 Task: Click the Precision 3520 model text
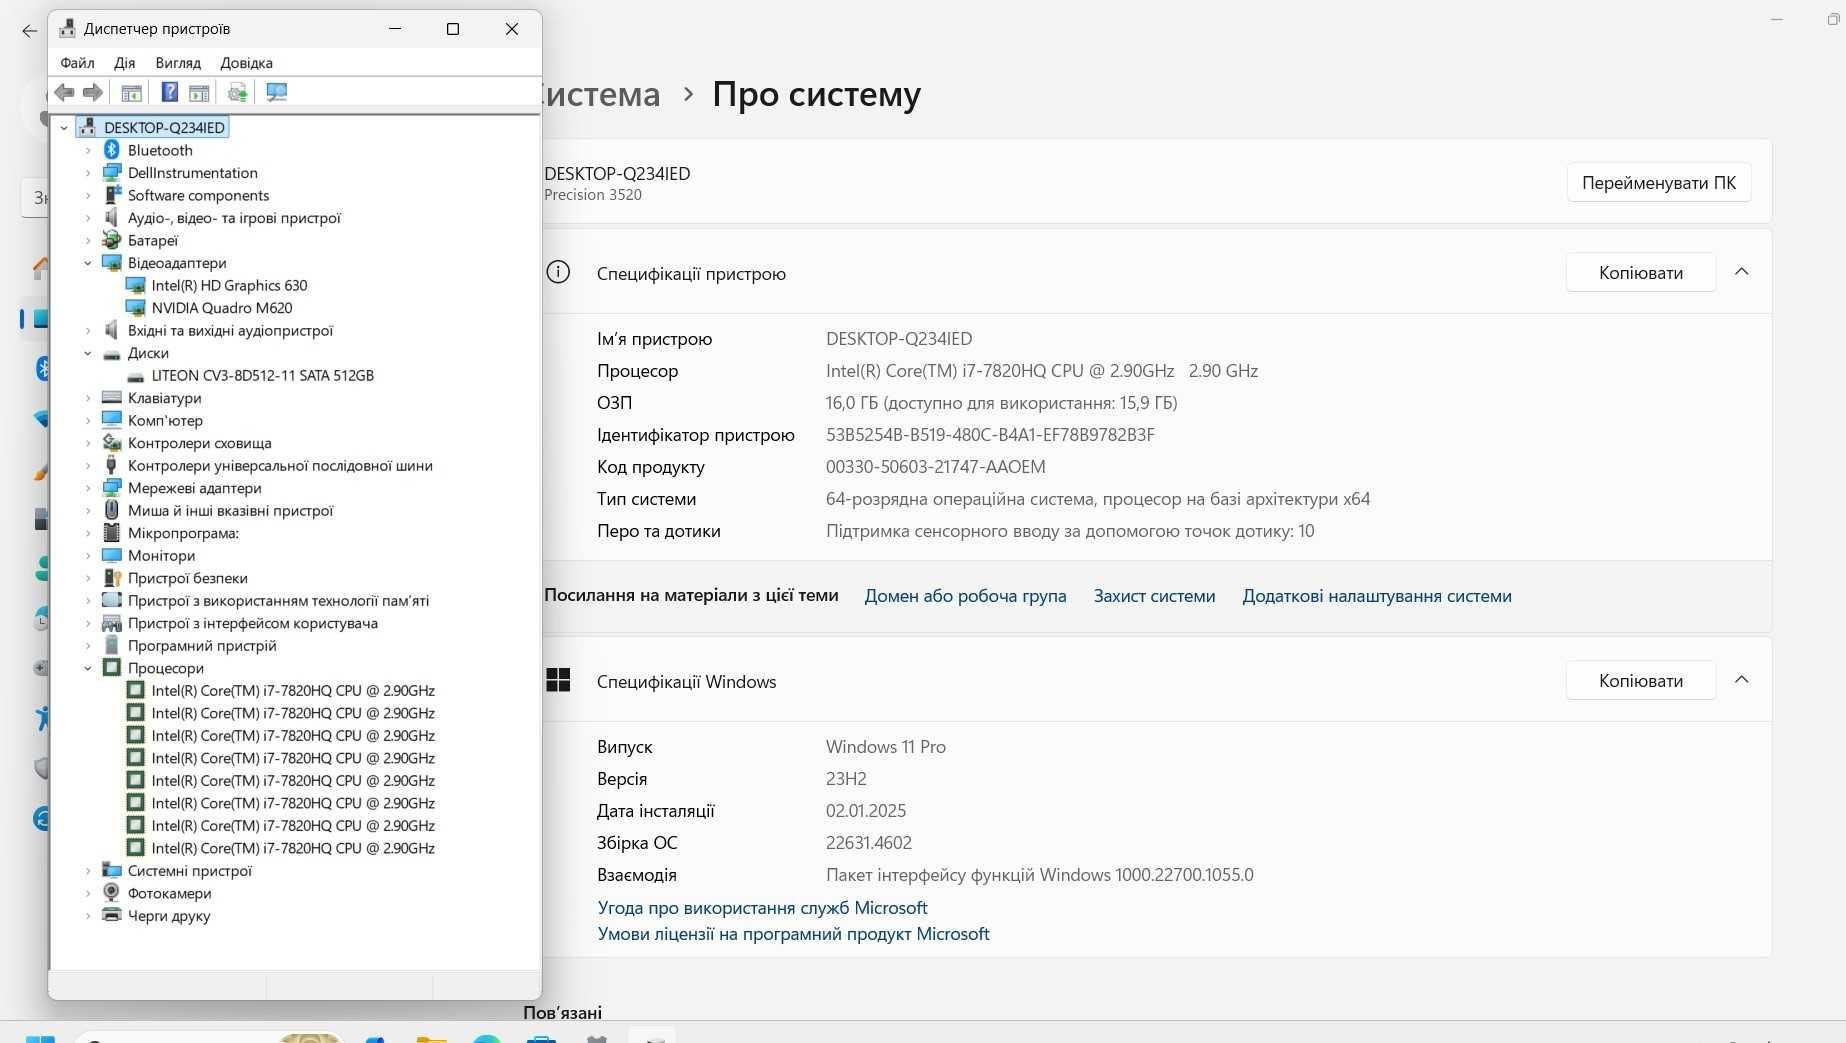[x=593, y=195]
